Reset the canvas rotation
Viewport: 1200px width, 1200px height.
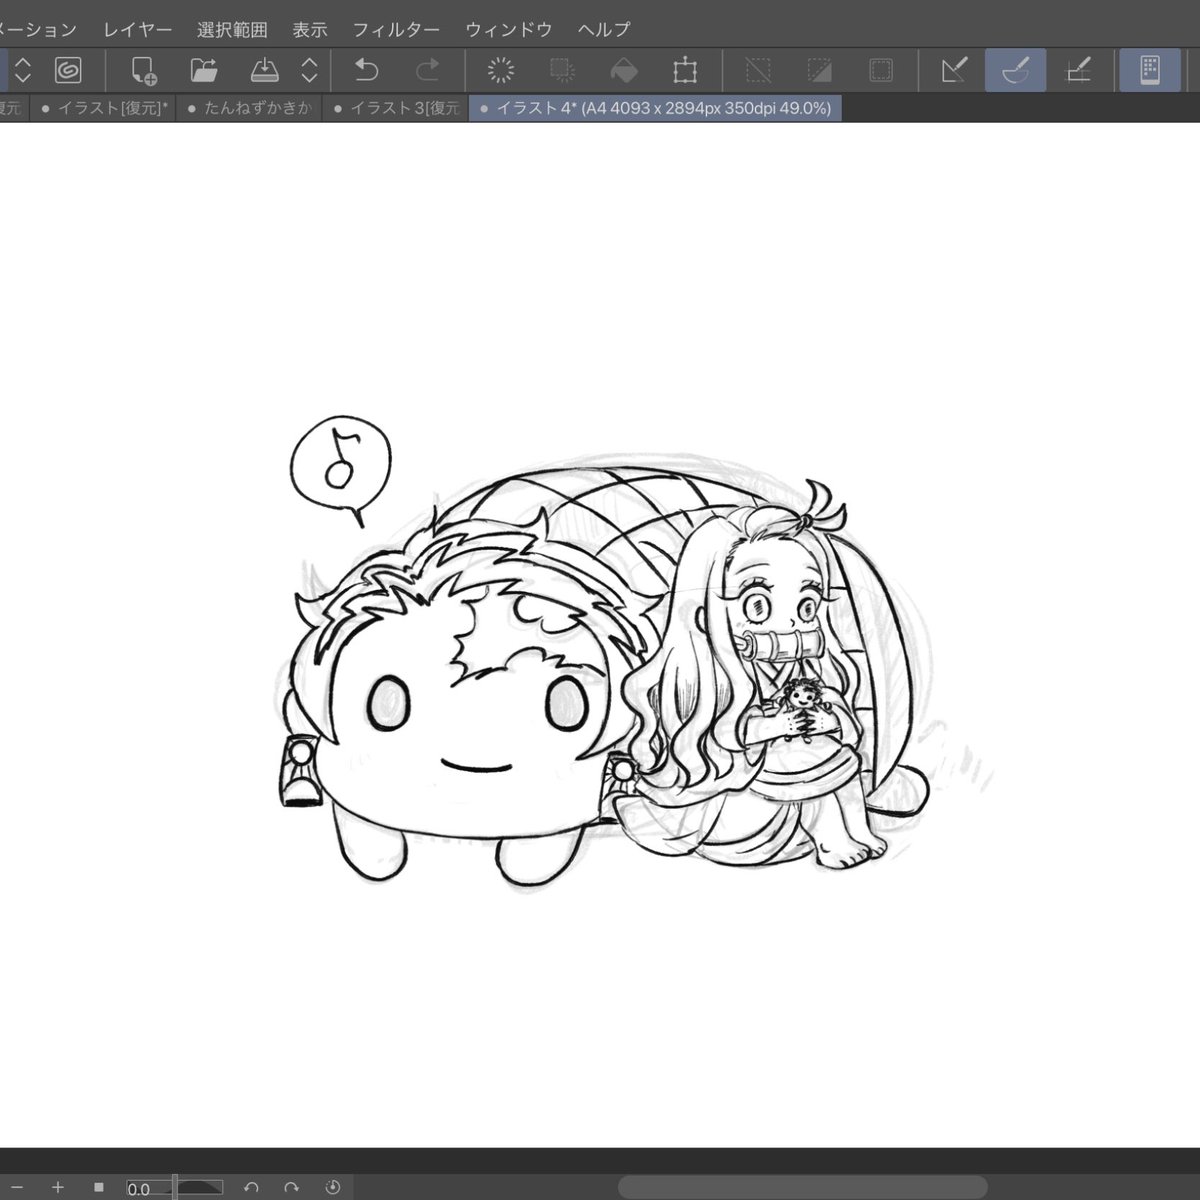333,1187
